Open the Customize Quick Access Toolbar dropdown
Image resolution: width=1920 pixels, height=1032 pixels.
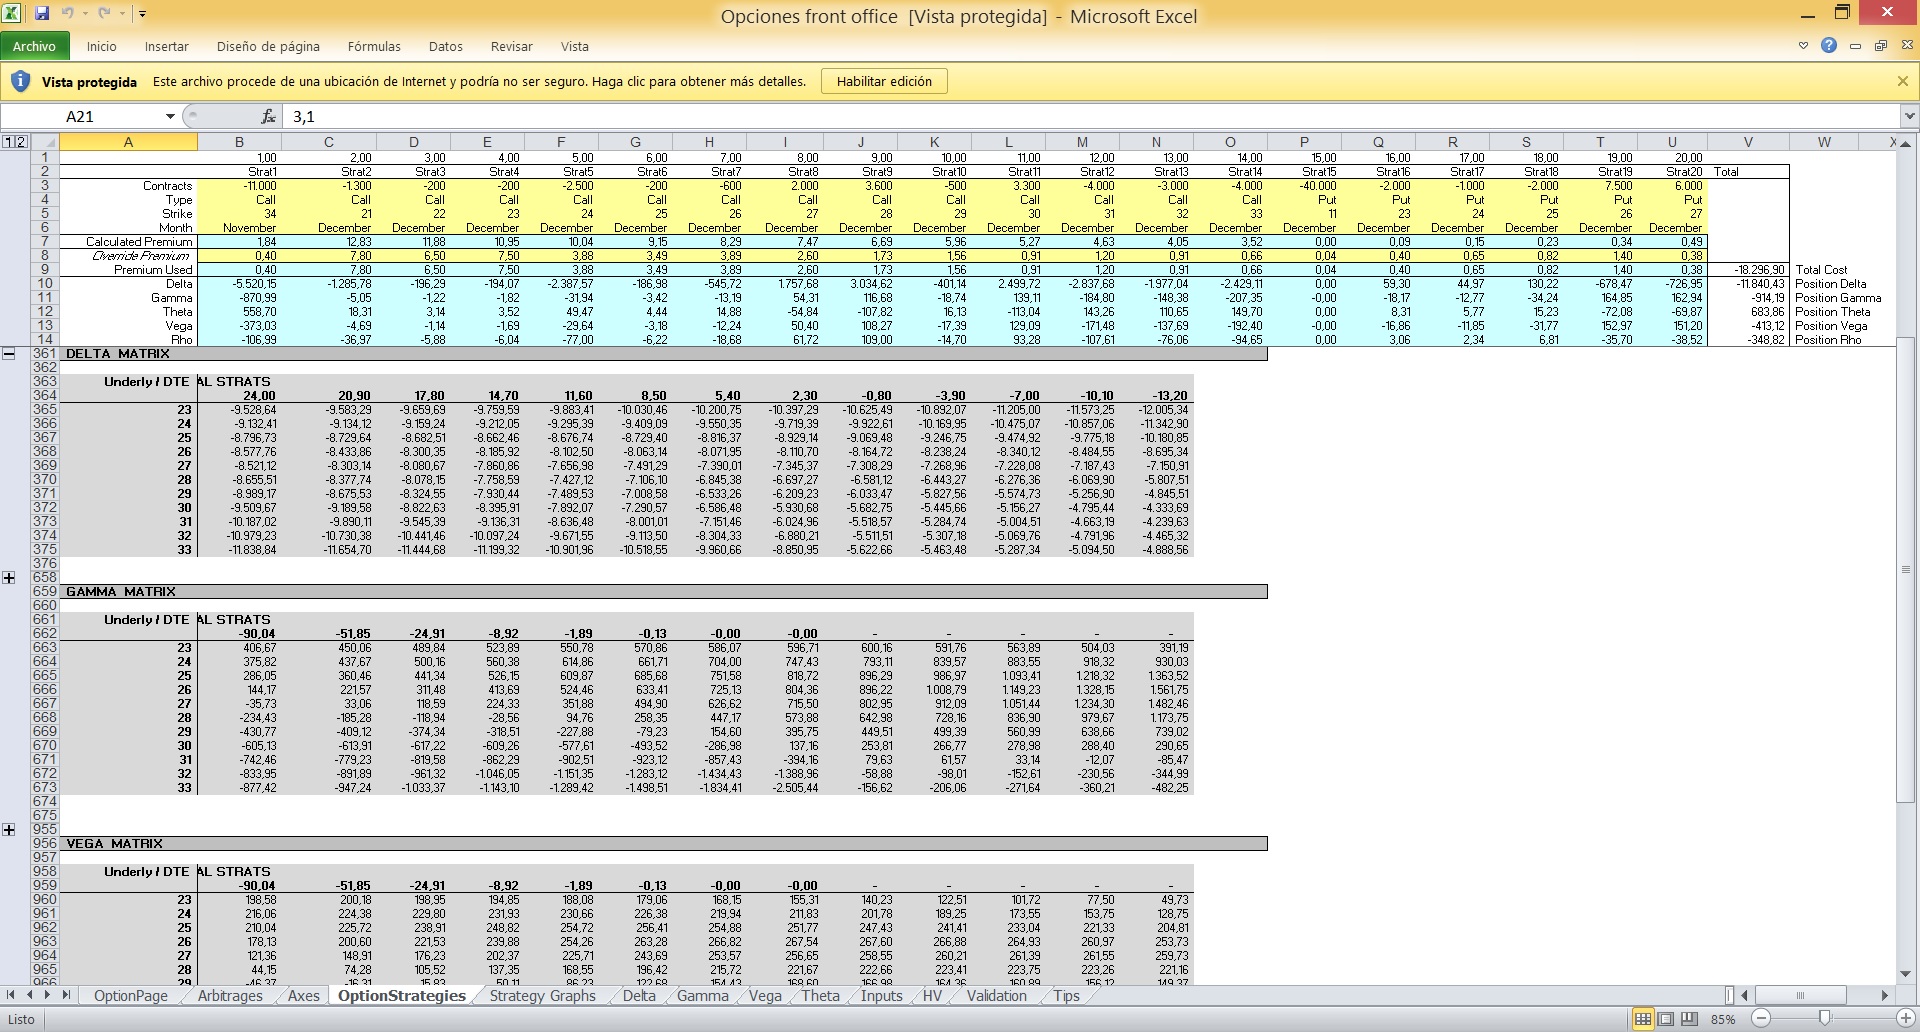(x=143, y=14)
